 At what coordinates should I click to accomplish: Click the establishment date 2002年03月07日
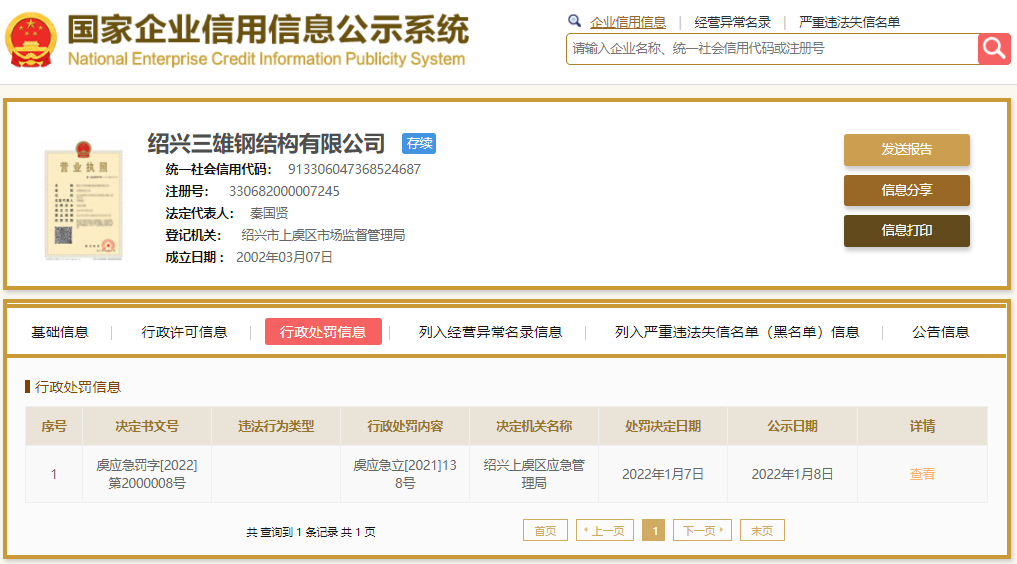284,258
